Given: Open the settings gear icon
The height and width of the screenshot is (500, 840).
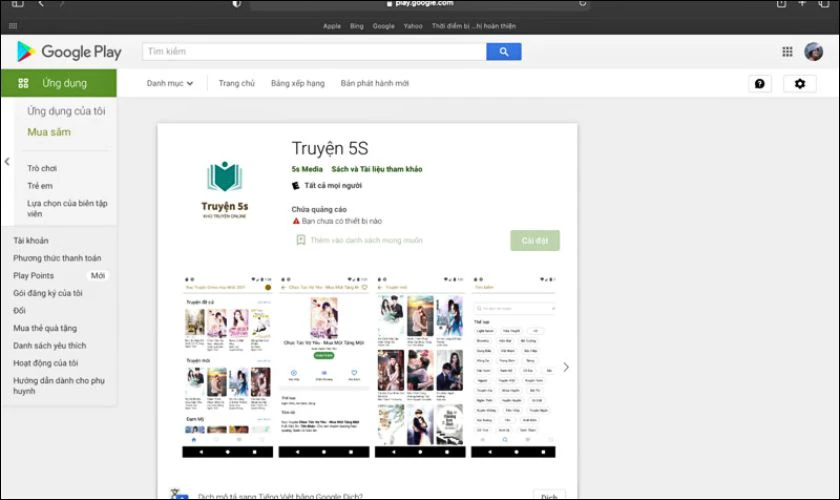Looking at the screenshot, I should coord(800,84).
